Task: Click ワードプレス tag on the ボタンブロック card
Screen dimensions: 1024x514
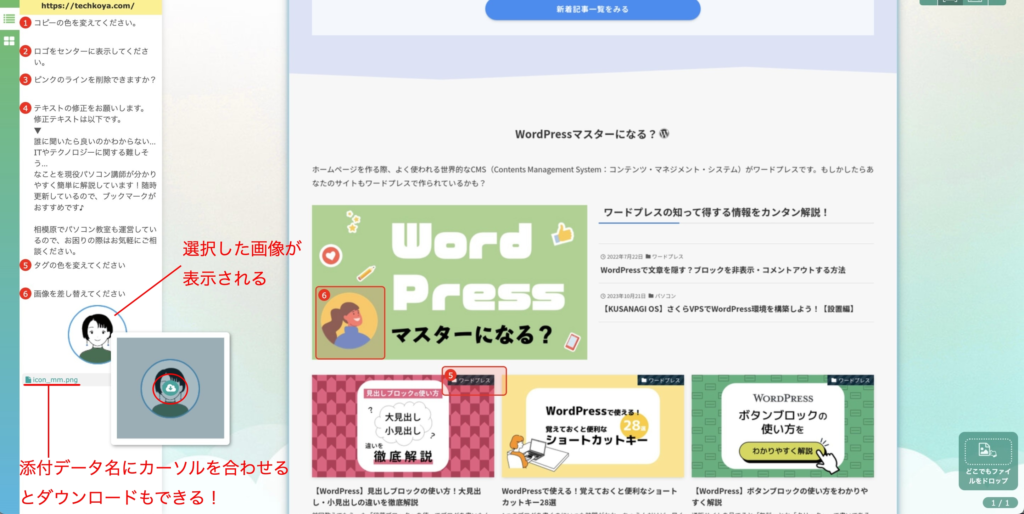Action: pyautogui.click(x=850, y=380)
